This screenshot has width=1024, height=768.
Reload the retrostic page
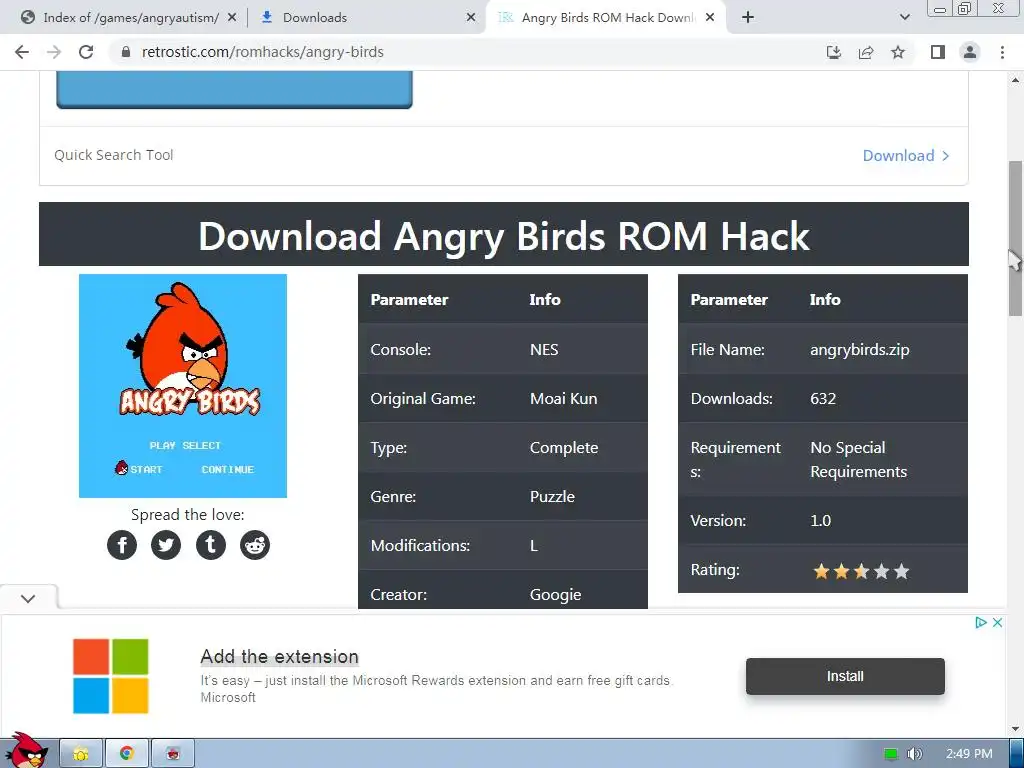pos(86,52)
